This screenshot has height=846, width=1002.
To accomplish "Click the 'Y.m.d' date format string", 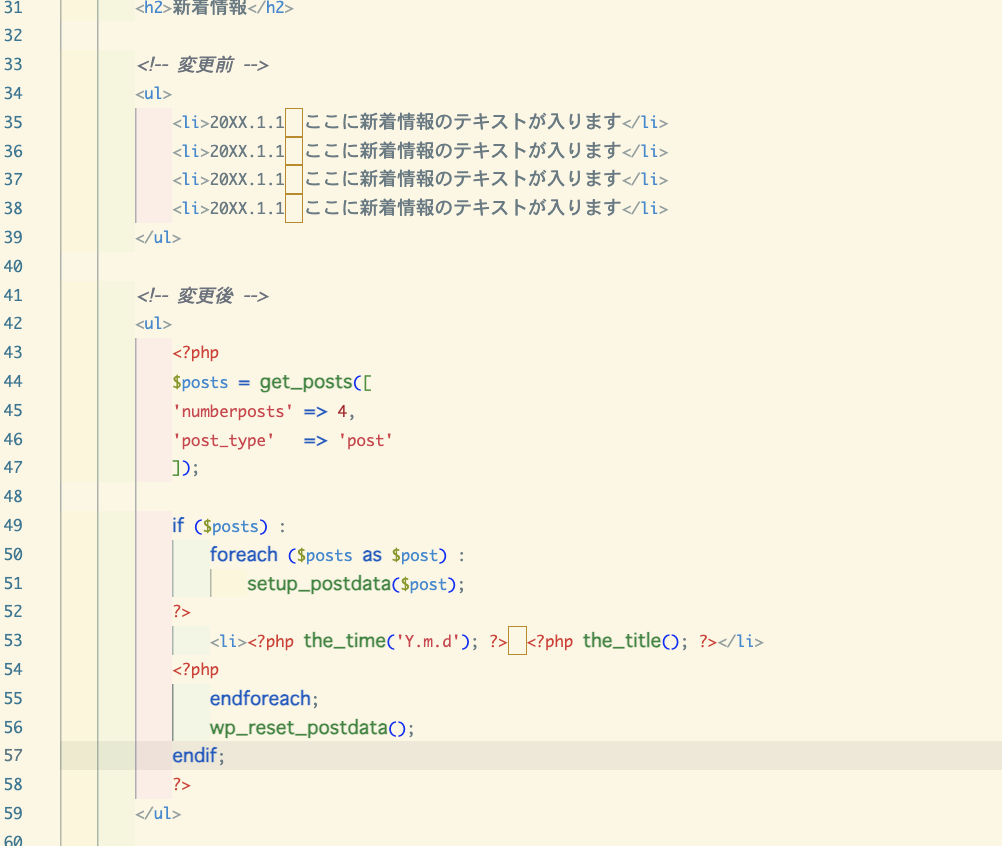I will (427, 641).
